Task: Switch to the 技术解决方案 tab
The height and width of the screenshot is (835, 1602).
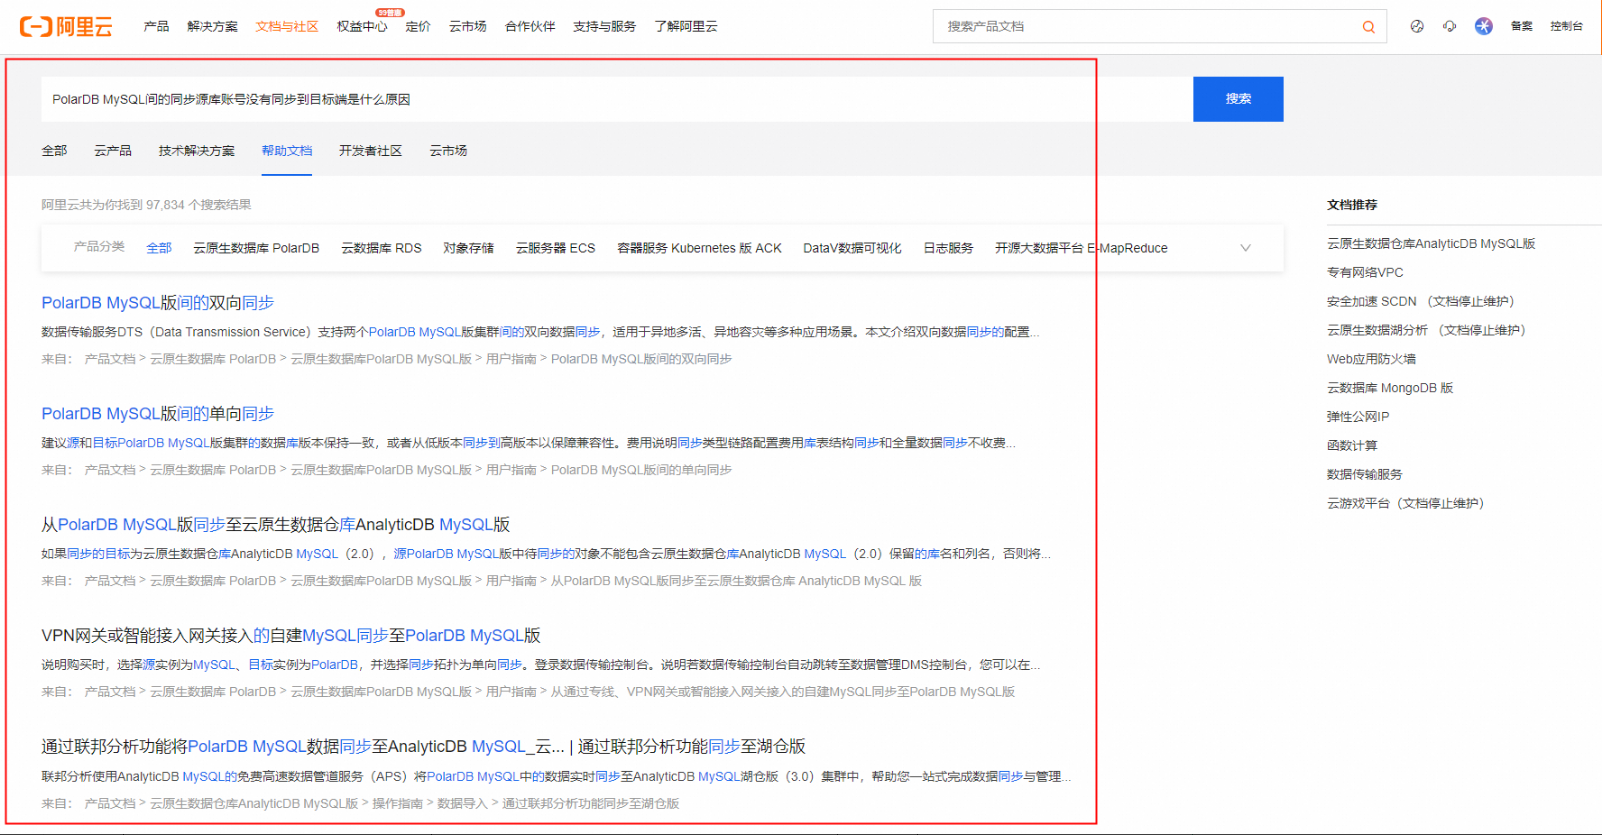Action: click(x=196, y=151)
